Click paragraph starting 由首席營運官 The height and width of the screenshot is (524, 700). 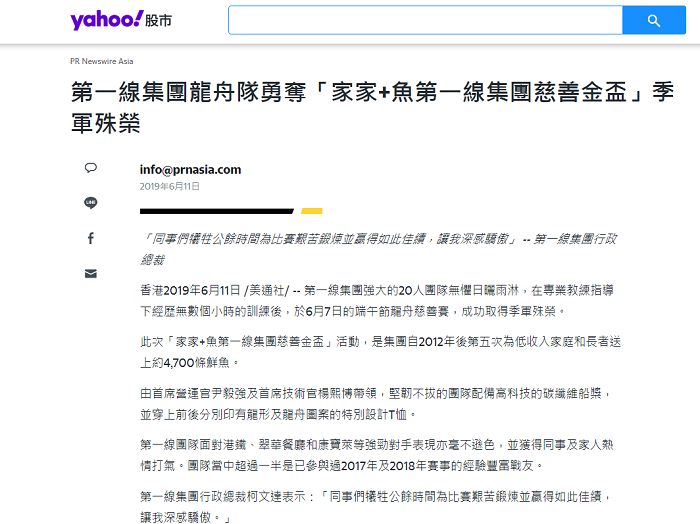coord(375,403)
